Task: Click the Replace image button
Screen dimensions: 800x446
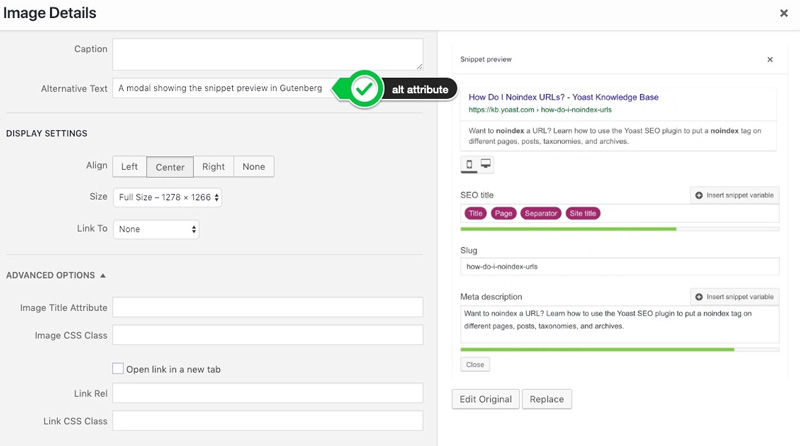Action: [x=546, y=399]
